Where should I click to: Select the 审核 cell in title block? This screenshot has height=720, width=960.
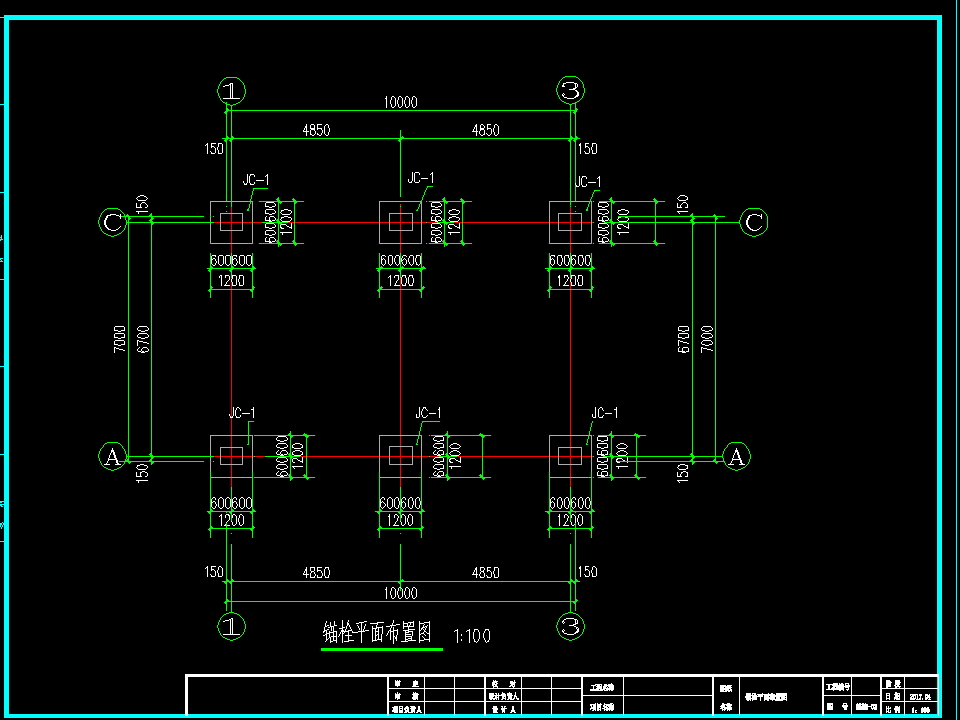406,696
